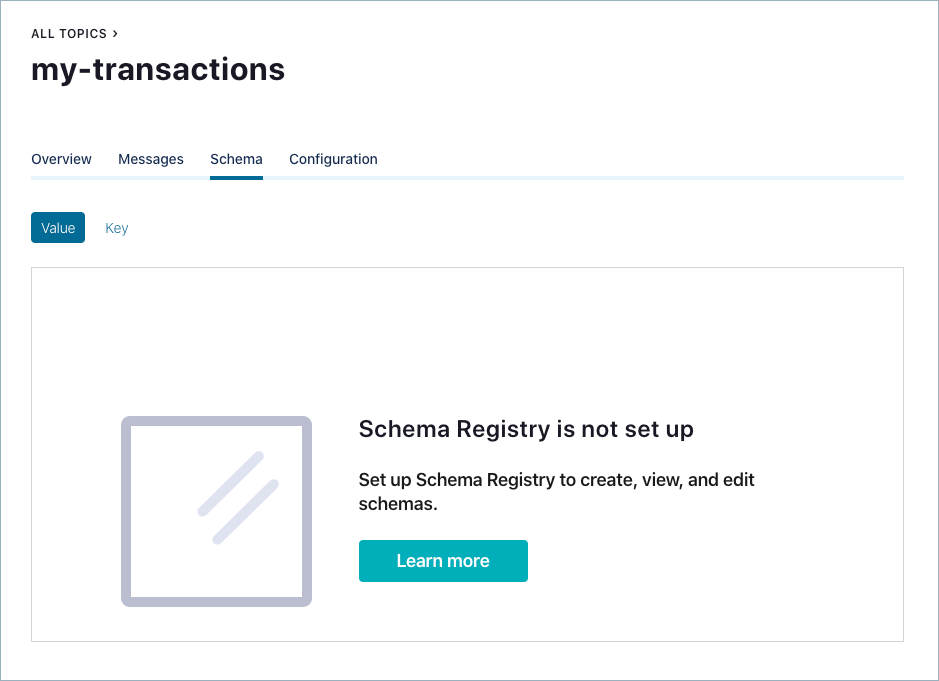This screenshot has height=681, width=939.
Task: Click the 'Schema Registry is not set up' heading
Action: coord(526,429)
